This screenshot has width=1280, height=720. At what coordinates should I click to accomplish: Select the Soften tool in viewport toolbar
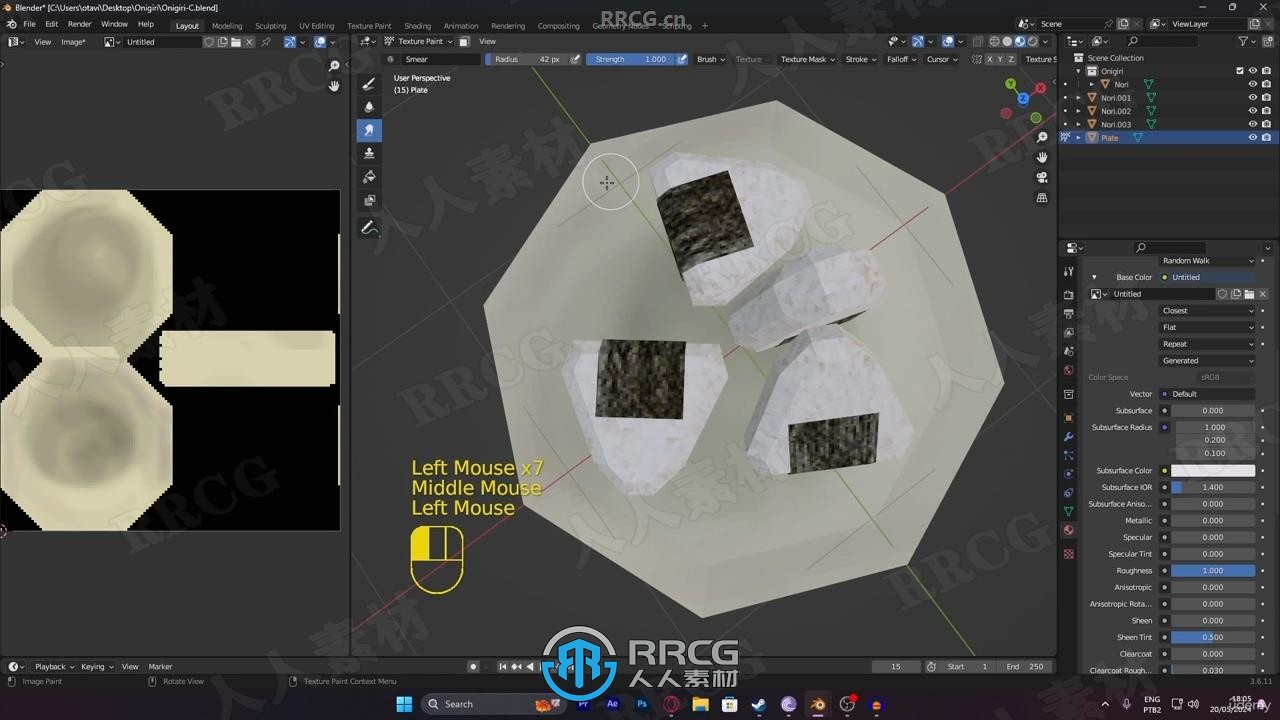pyautogui.click(x=369, y=107)
